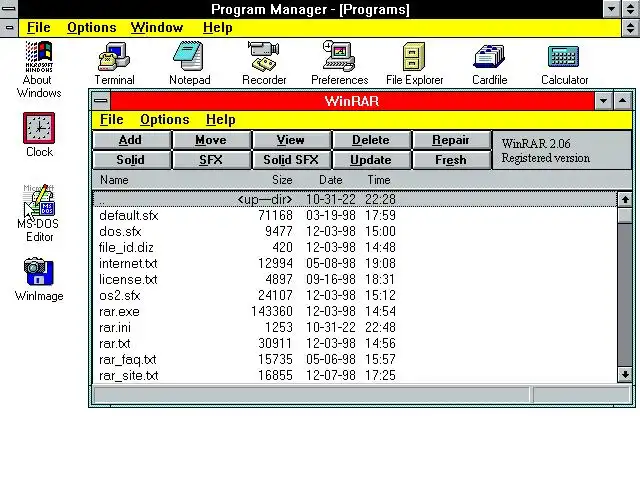Select the Calculator icon
This screenshot has height=480, width=640.
564,63
